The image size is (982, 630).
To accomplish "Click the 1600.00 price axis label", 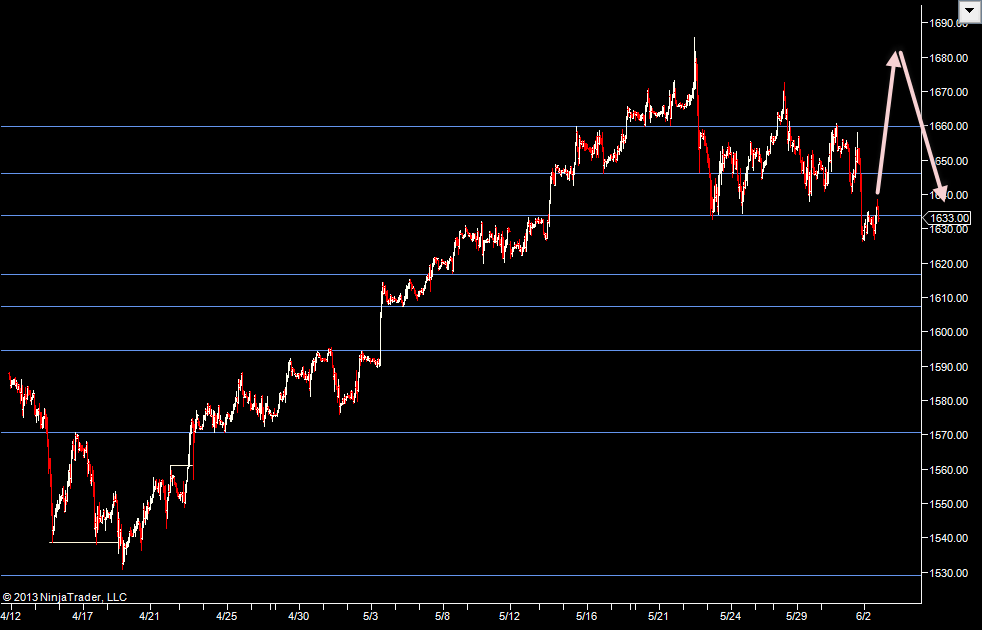I will pos(948,332).
